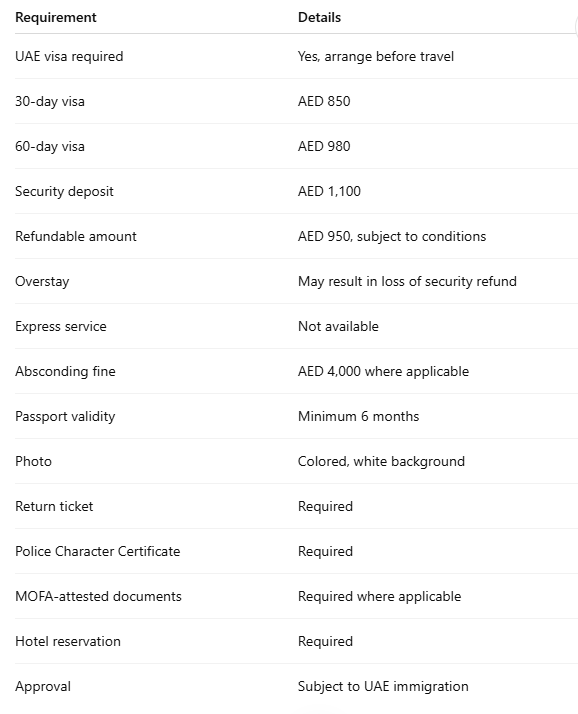
Task: Click the AED 980 price cell
Action: (324, 146)
